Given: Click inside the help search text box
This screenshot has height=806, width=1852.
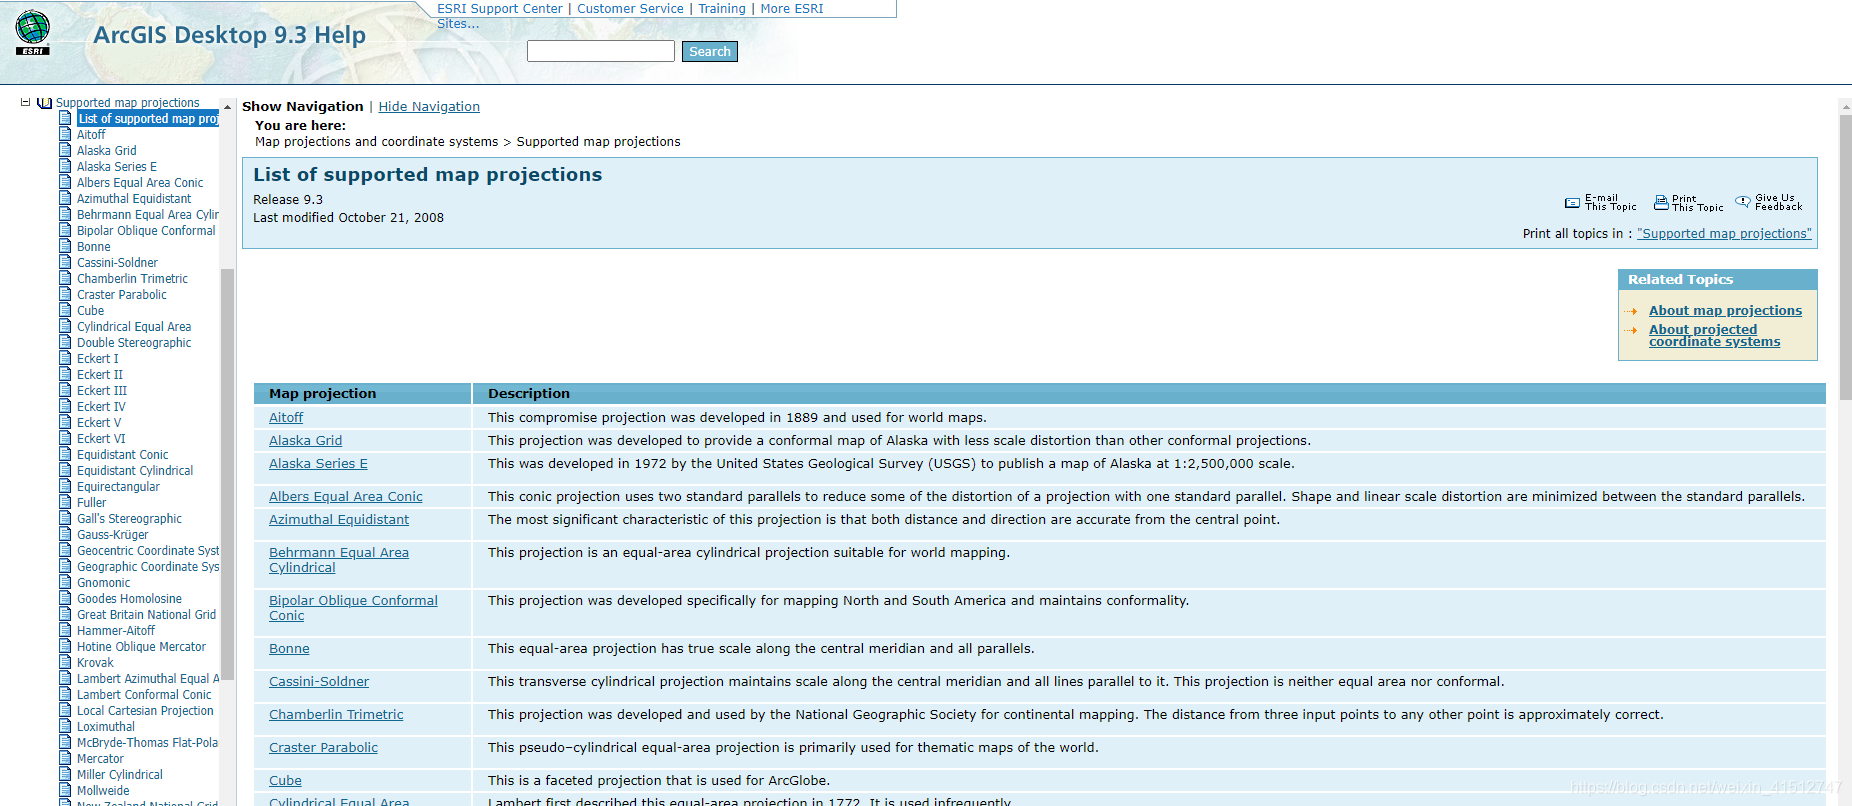Looking at the screenshot, I should click(601, 51).
